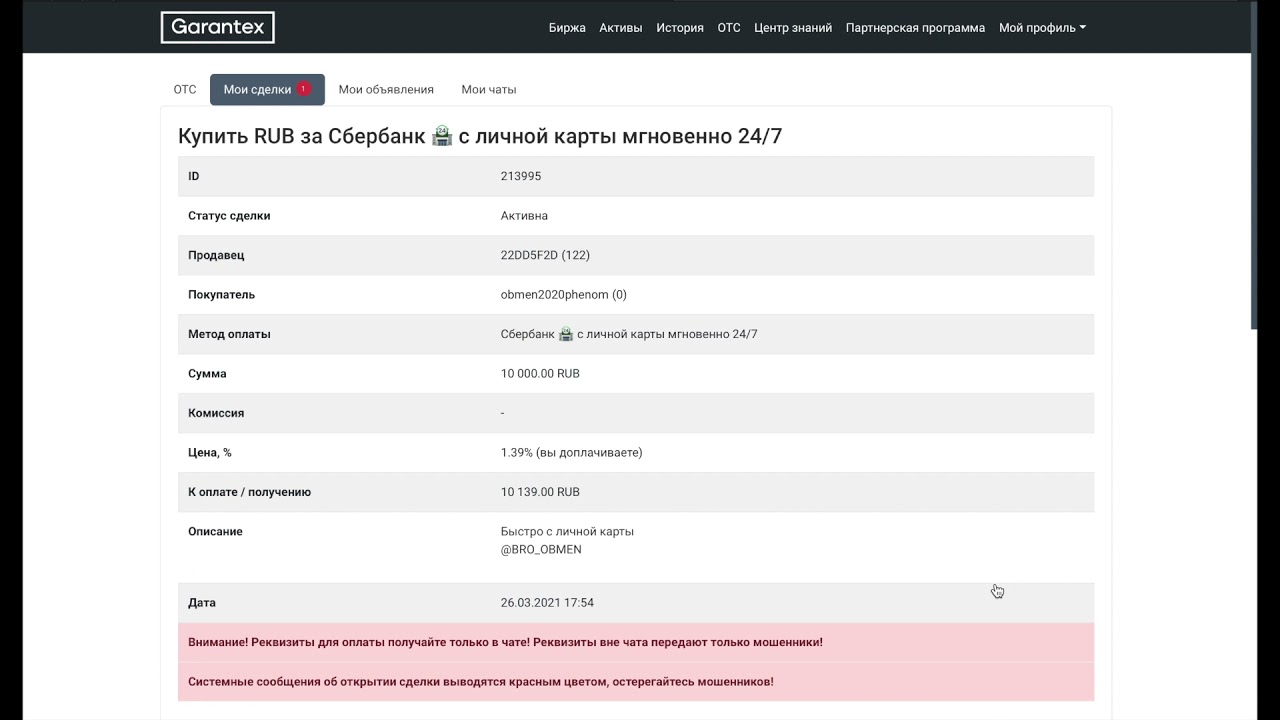Open Партнерская программа link
Screen dimensions: 1280x720
pos(915,28)
